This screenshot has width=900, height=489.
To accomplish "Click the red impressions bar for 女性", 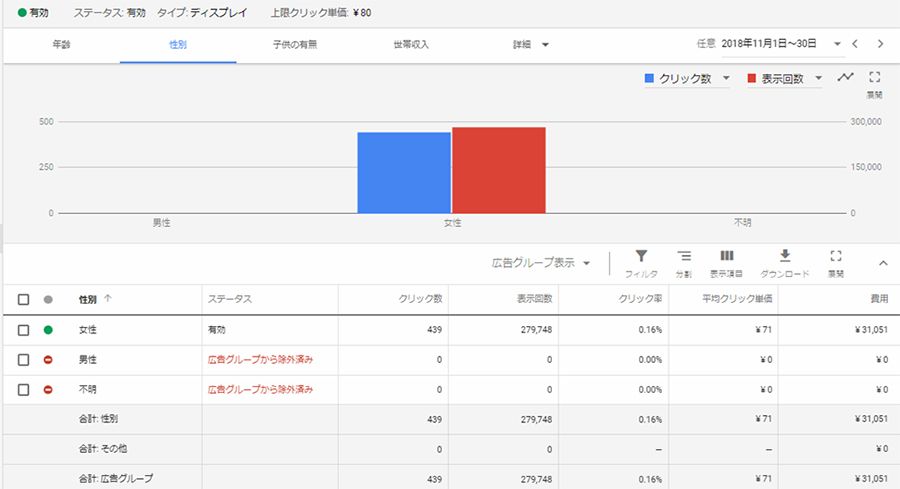I will click(499, 170).
